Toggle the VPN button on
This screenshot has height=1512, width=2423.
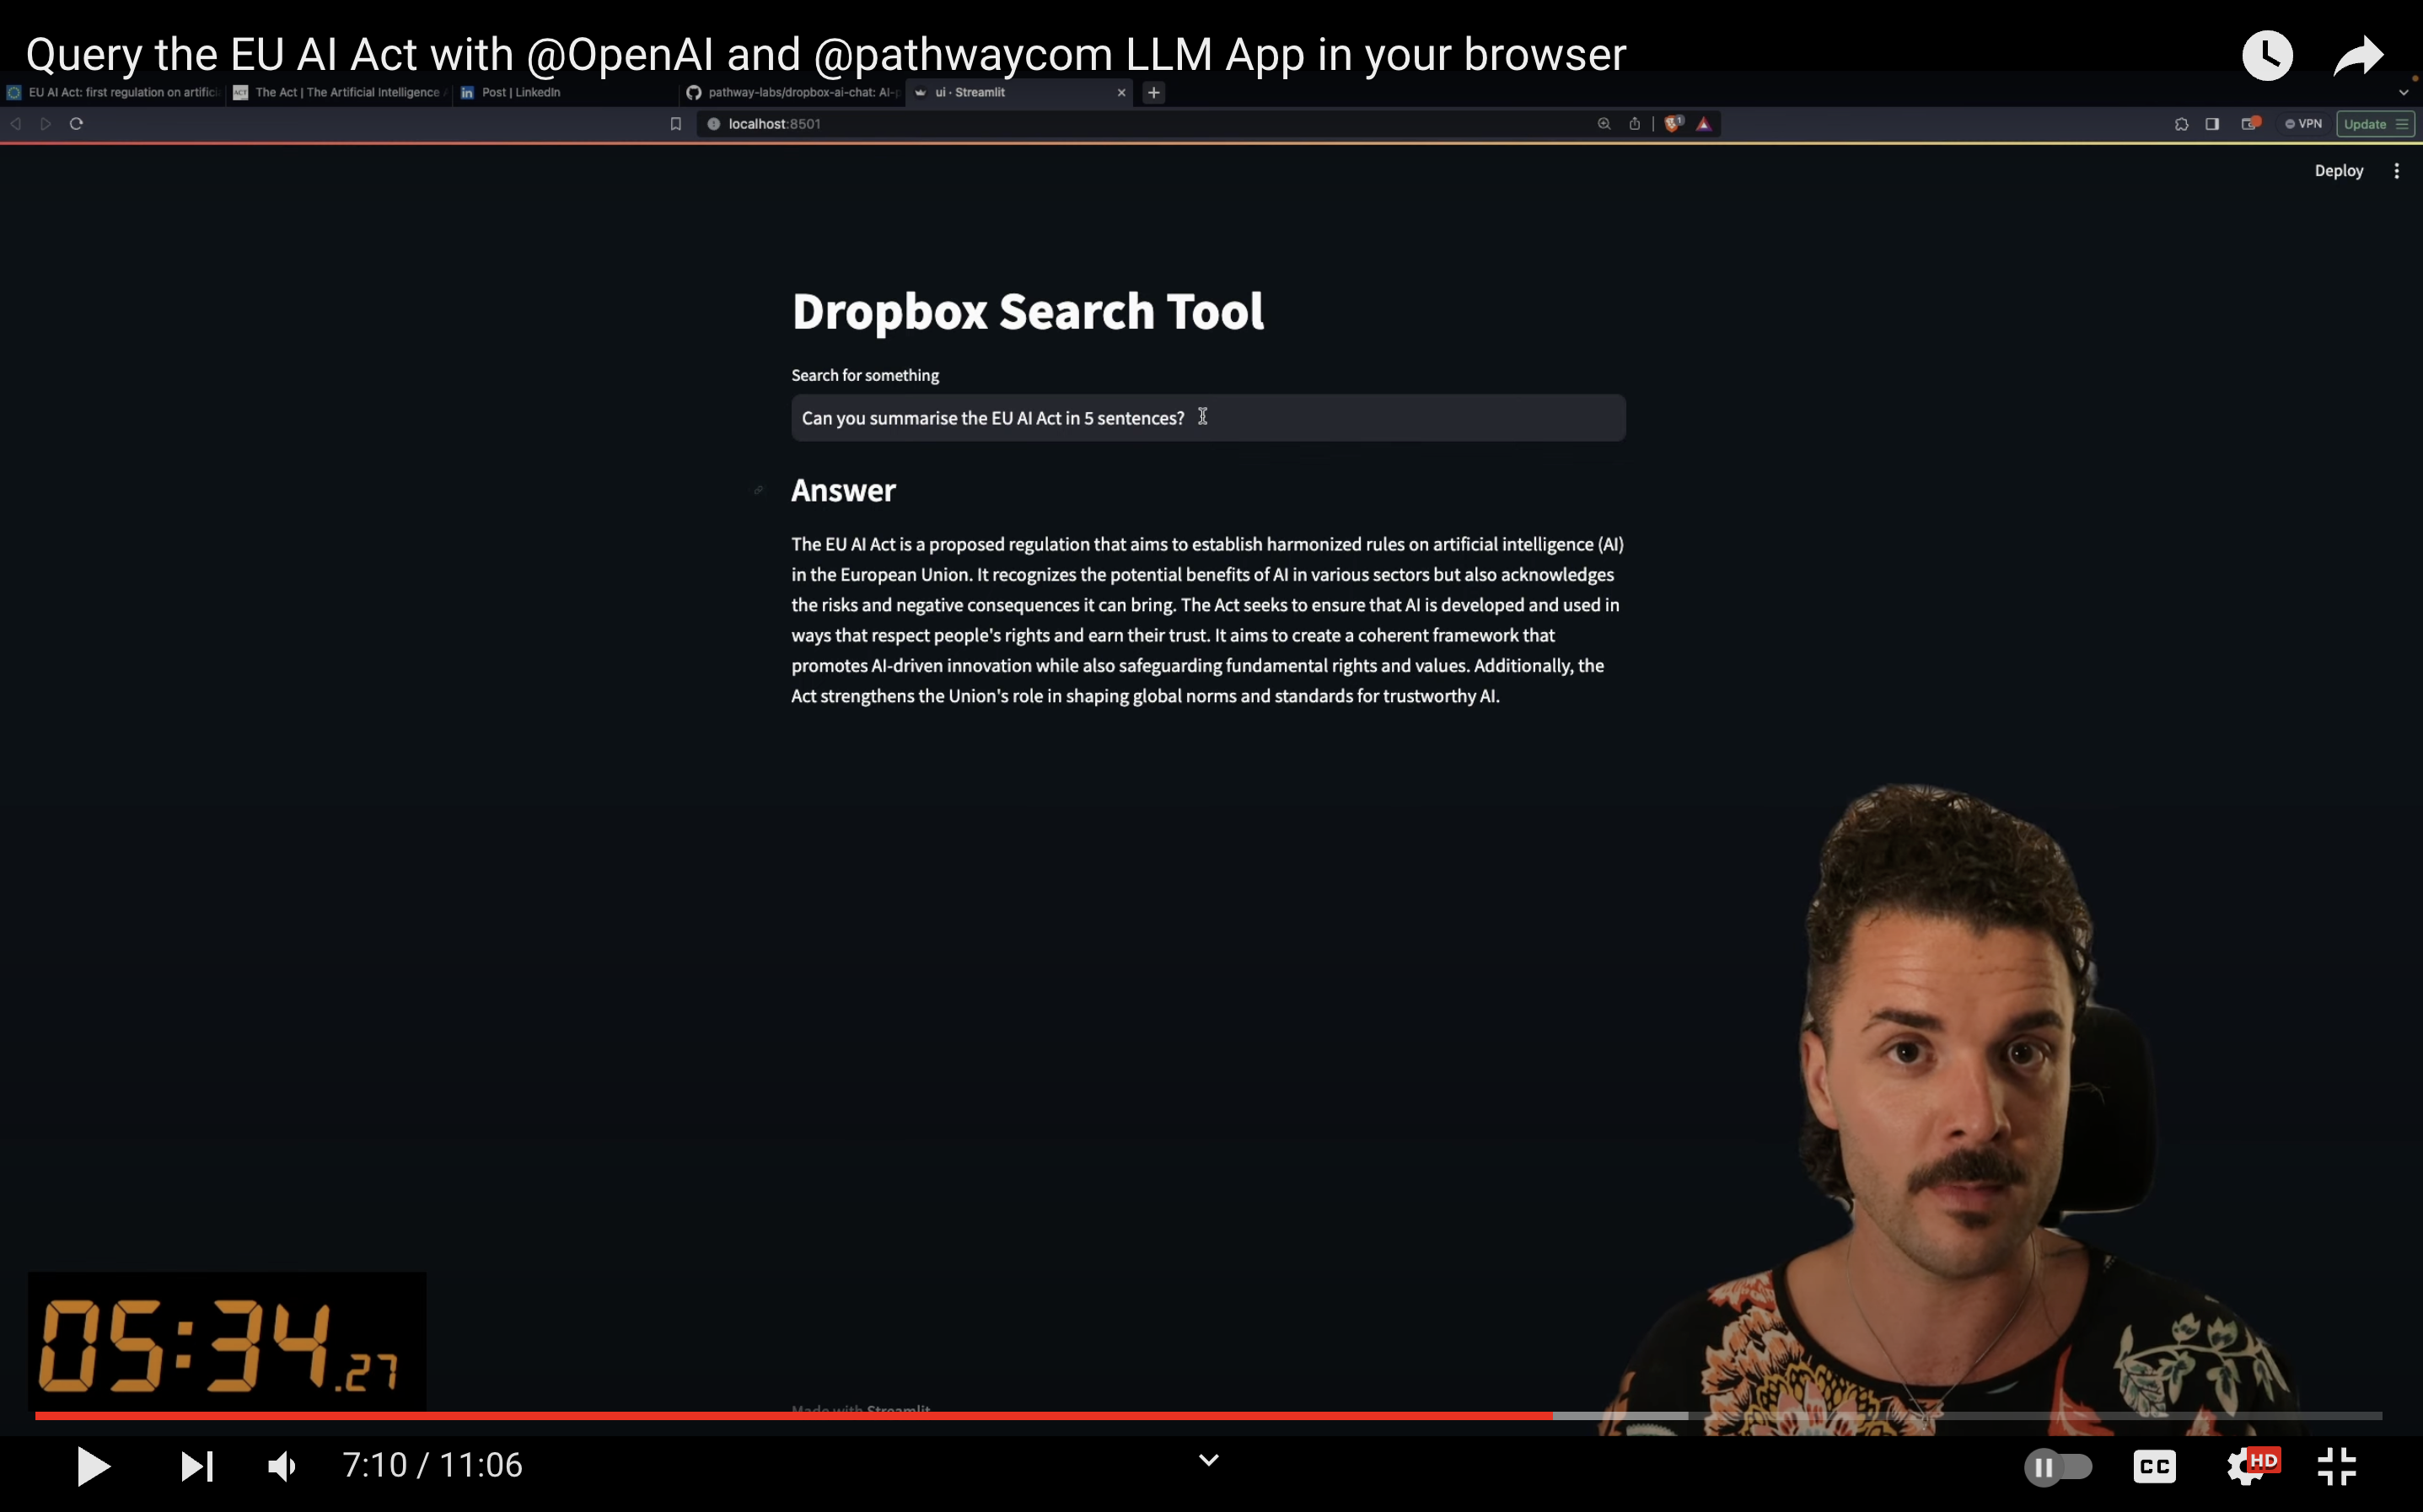click(2303, 124)
